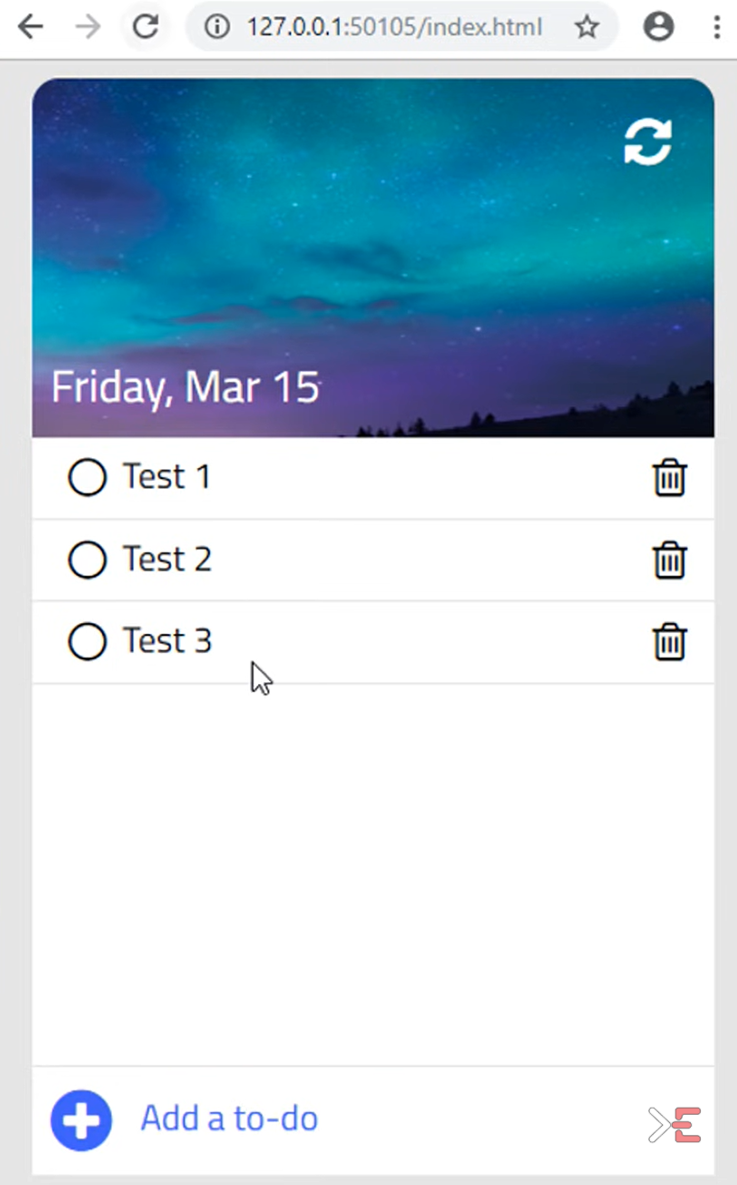Viewport: 737px width, 1185px height.
Task: Delete the Test 1 to-do item
Action: click(669, 478)
